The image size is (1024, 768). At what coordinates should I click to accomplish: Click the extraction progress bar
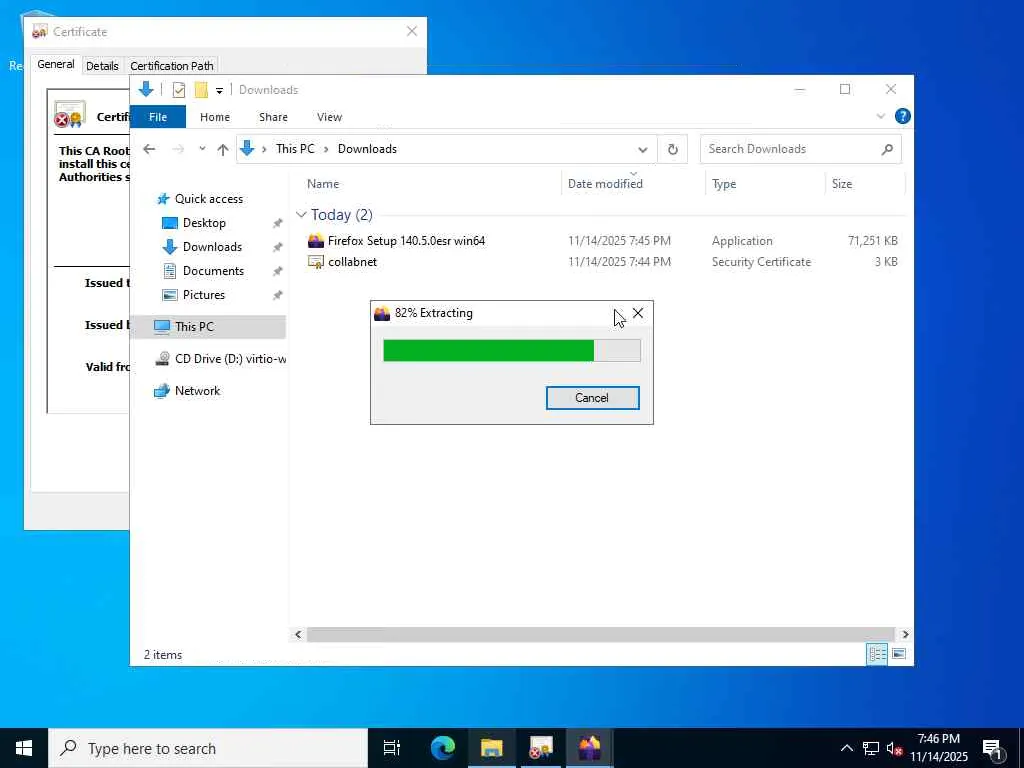click(512, 351)
